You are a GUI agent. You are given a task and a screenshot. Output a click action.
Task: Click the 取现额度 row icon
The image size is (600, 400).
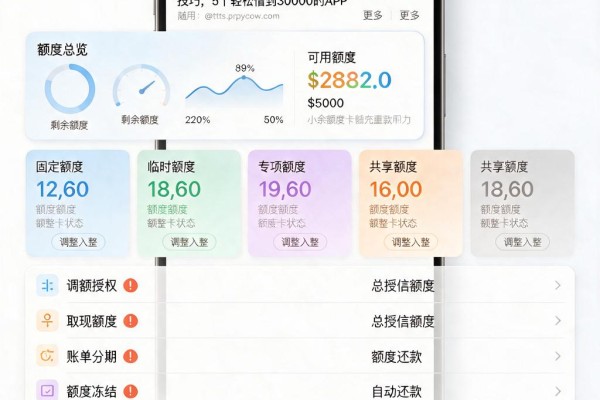[x=47, y=321]
